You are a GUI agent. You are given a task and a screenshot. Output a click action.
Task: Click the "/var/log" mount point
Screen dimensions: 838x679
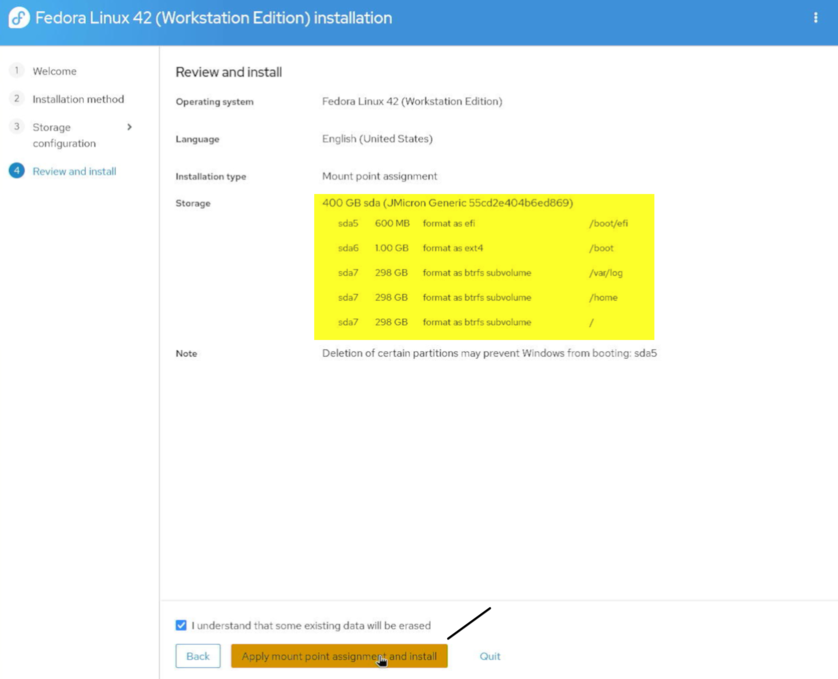pyautogui.click(x=606, y=273)
